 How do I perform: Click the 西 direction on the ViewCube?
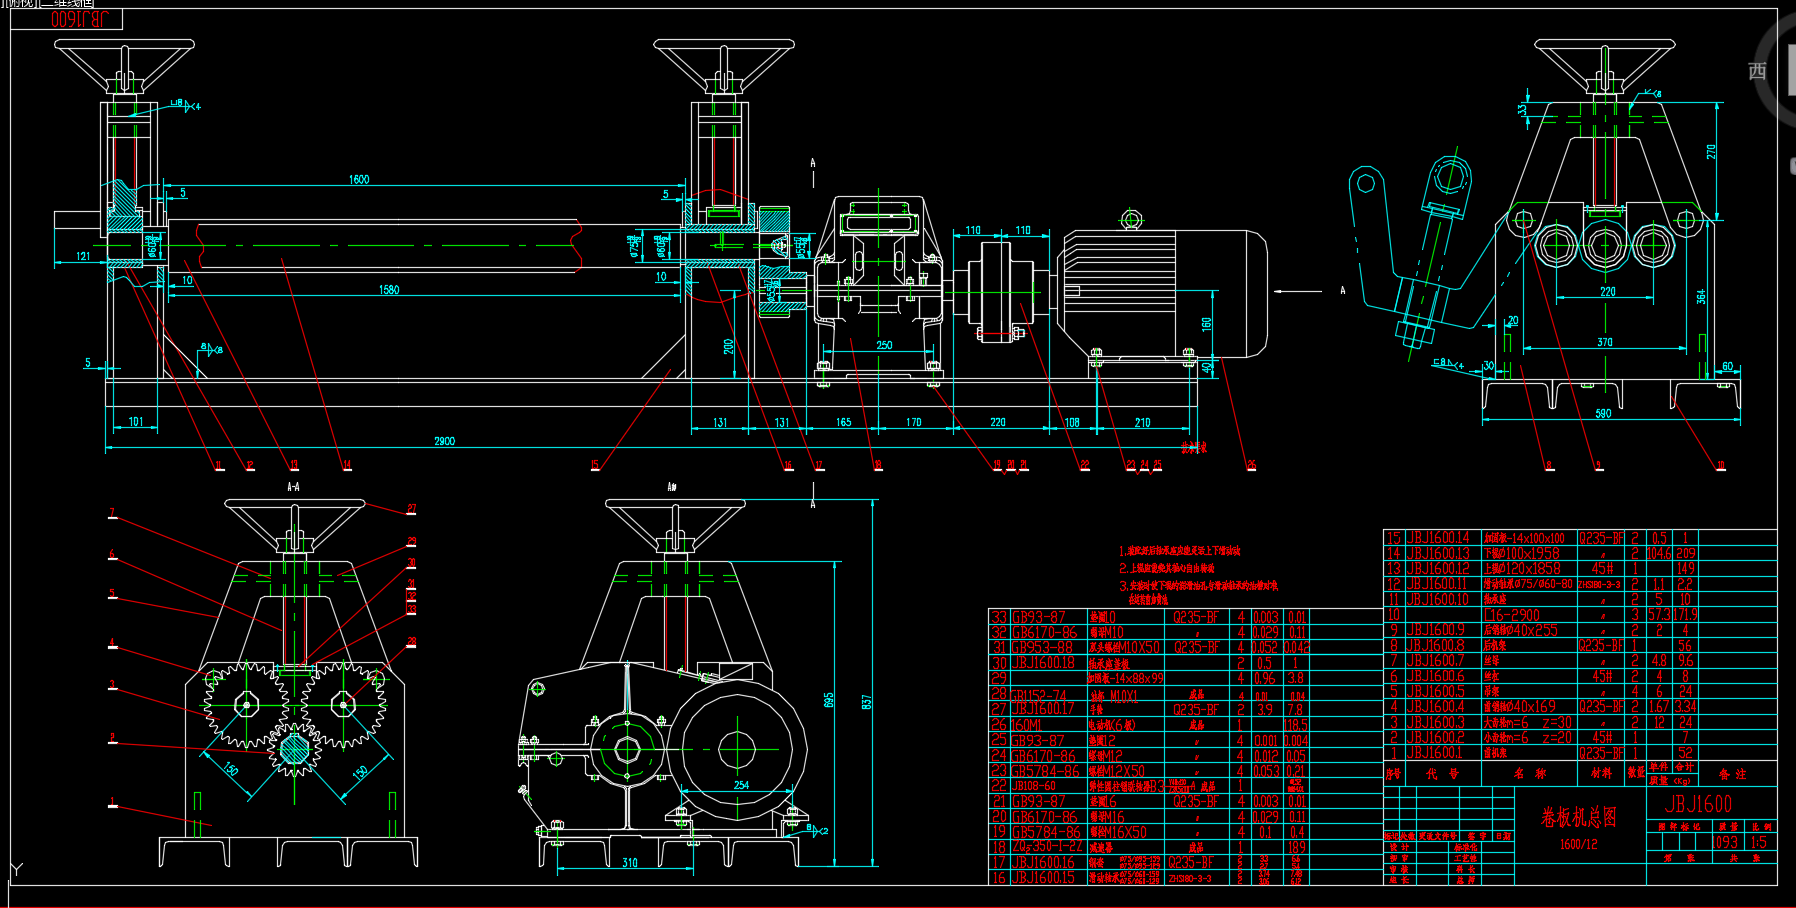click(x=1757, y=71)
